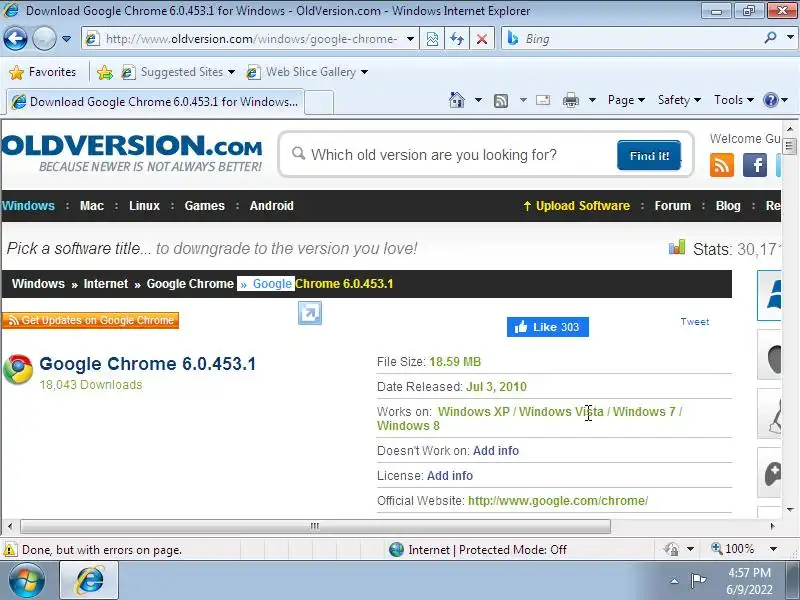Click the Upload Software link

(577, 206)
